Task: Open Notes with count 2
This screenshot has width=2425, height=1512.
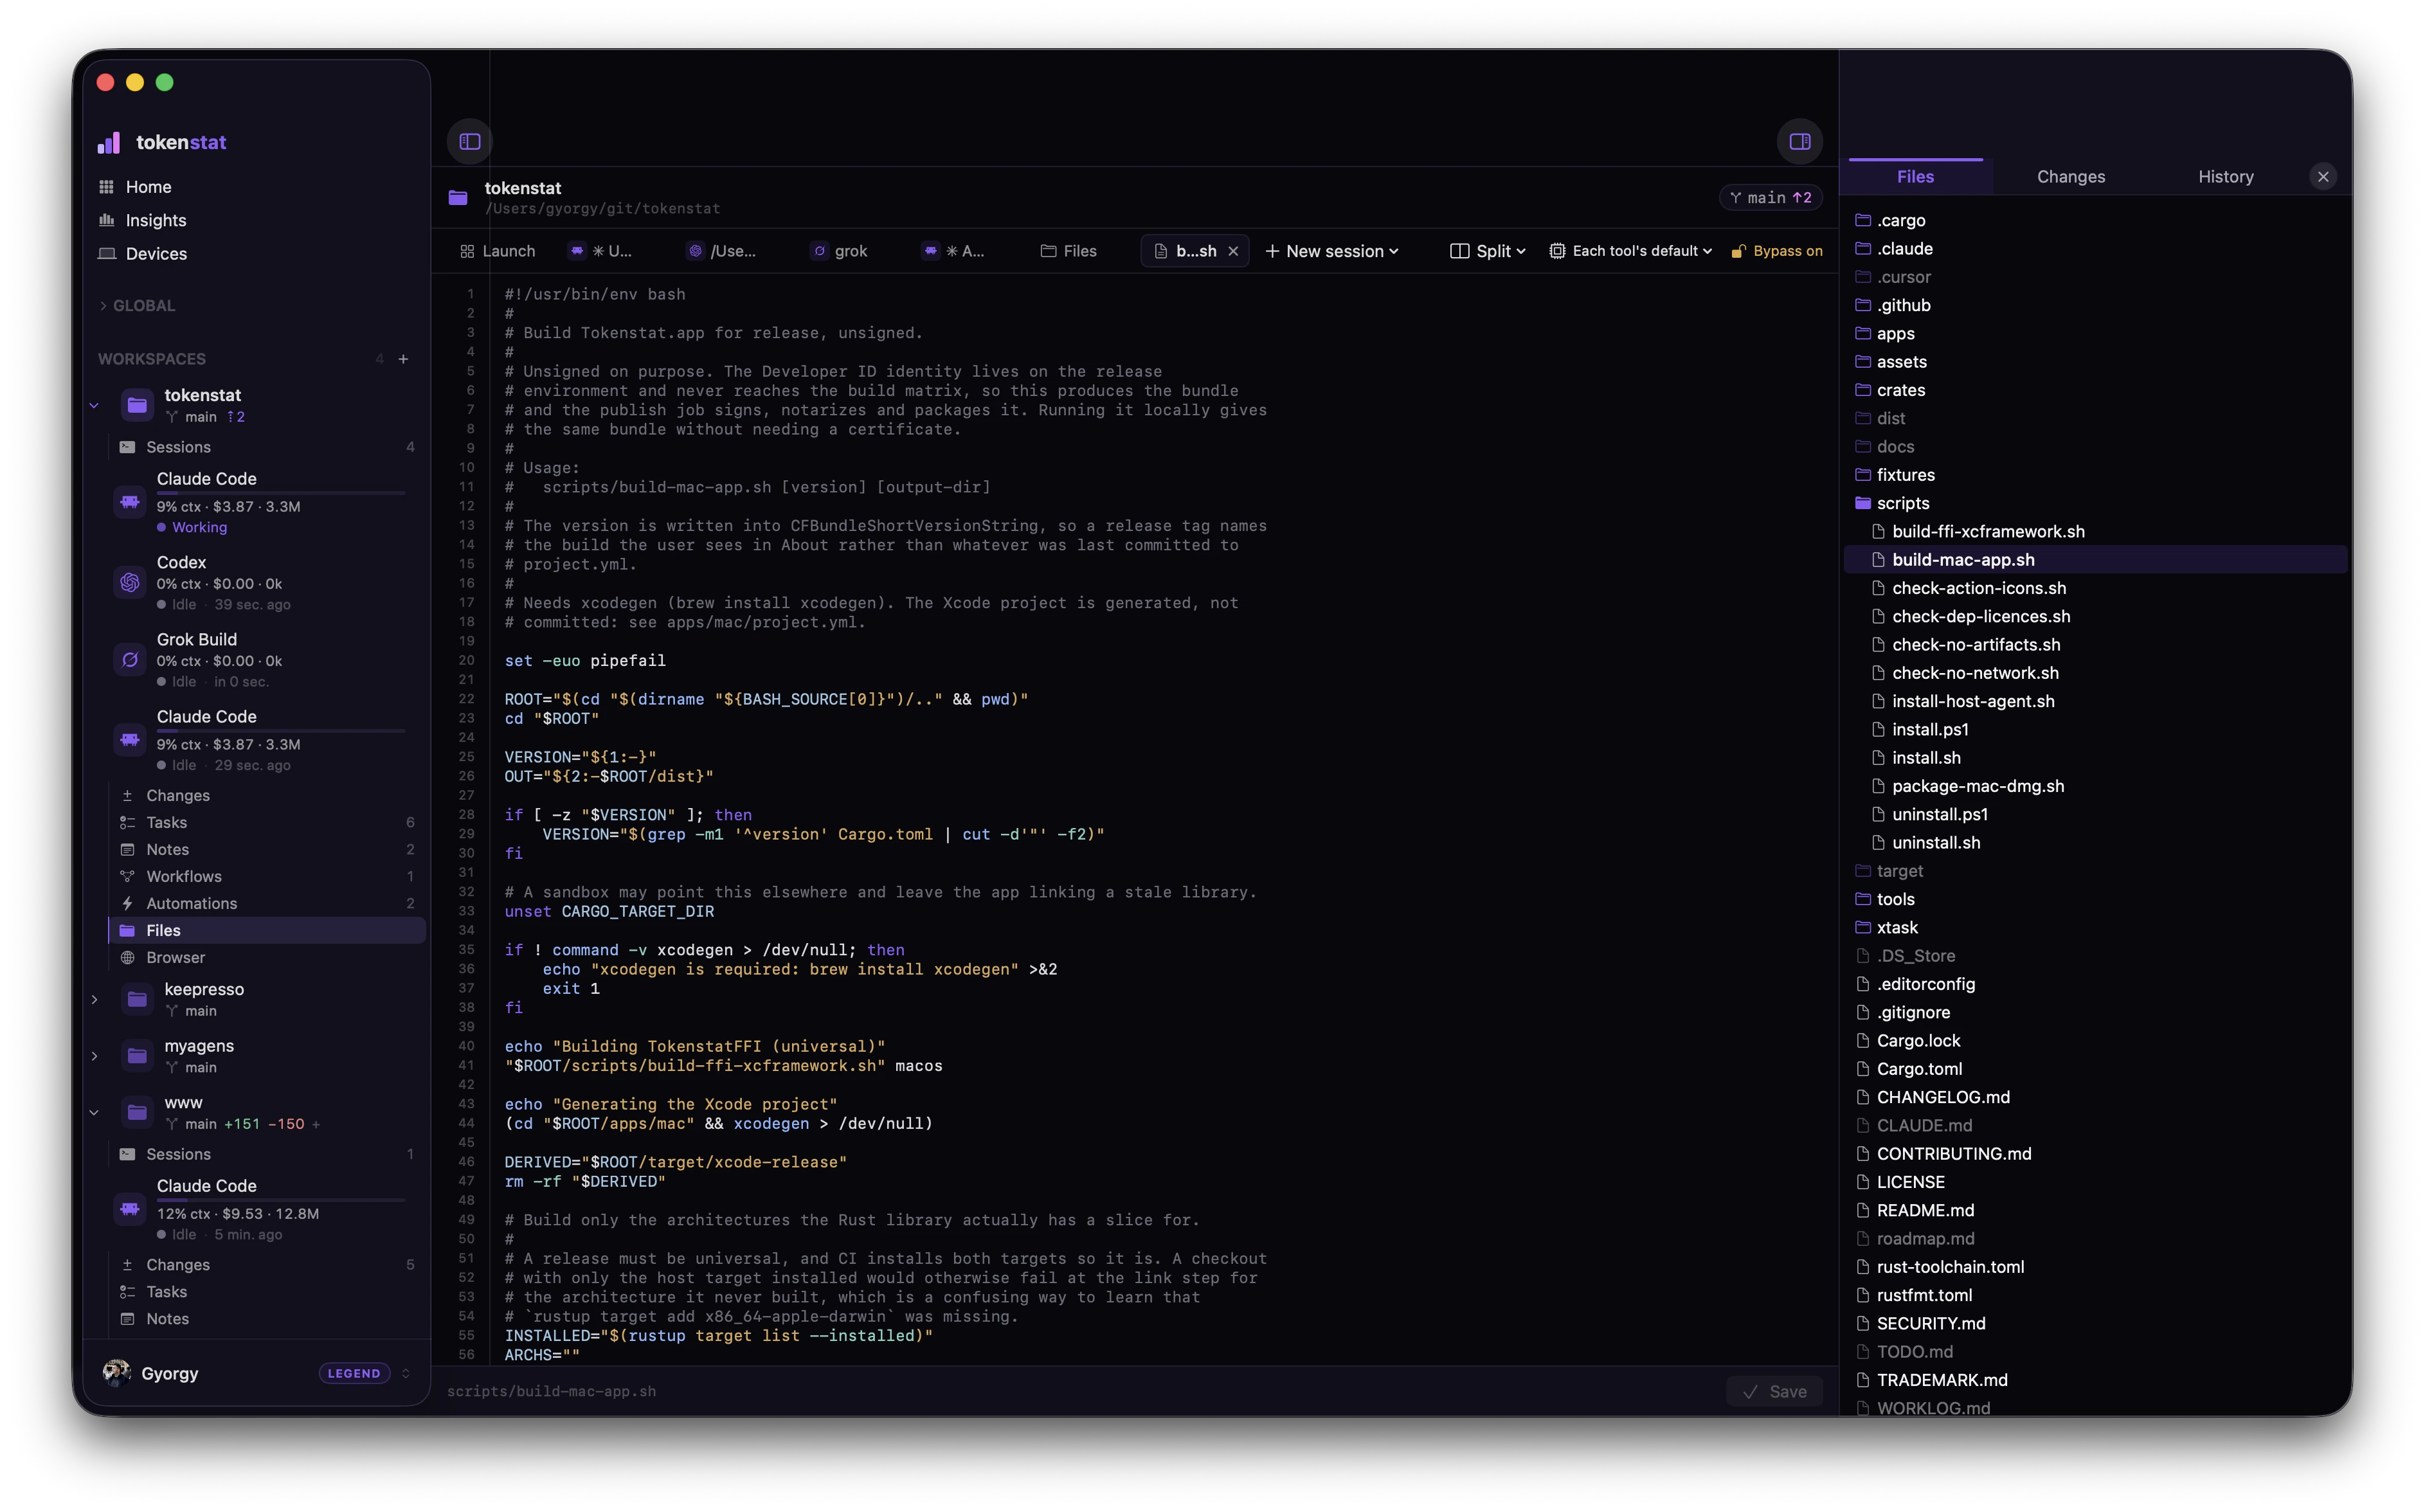Action: coord(266,849)
